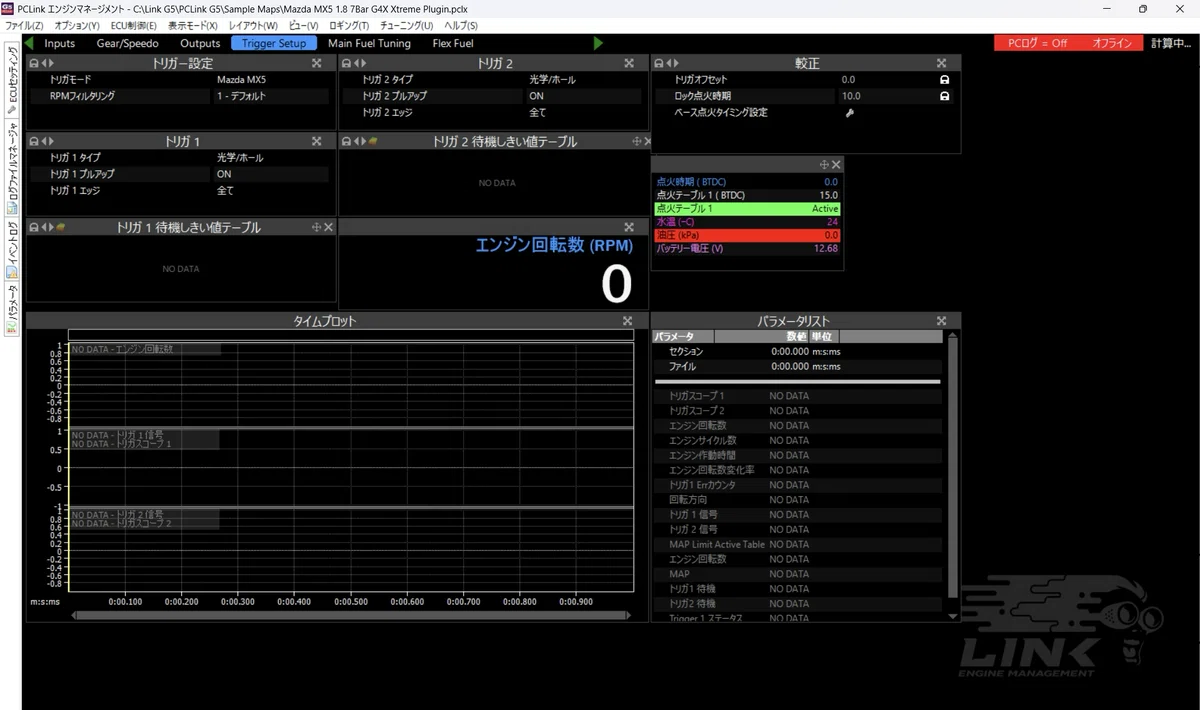
Task: Select the Trigger Setup tab
Action: coord(274,43)
